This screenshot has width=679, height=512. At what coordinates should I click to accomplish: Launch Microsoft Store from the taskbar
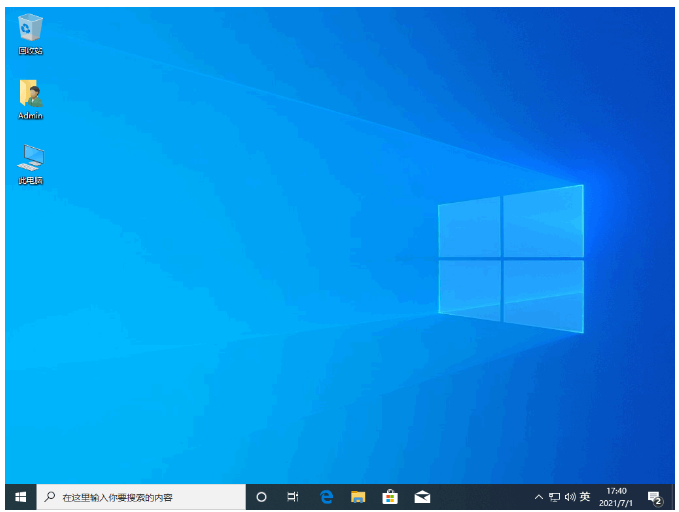click(x=390, y=497)
